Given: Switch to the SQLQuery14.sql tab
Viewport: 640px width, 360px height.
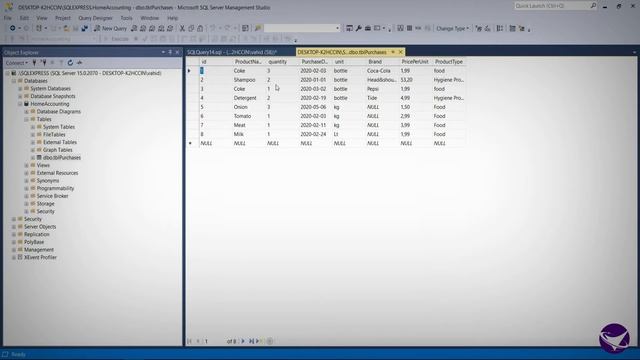Looking at the screenshot, I should click(x=232, y=52).
